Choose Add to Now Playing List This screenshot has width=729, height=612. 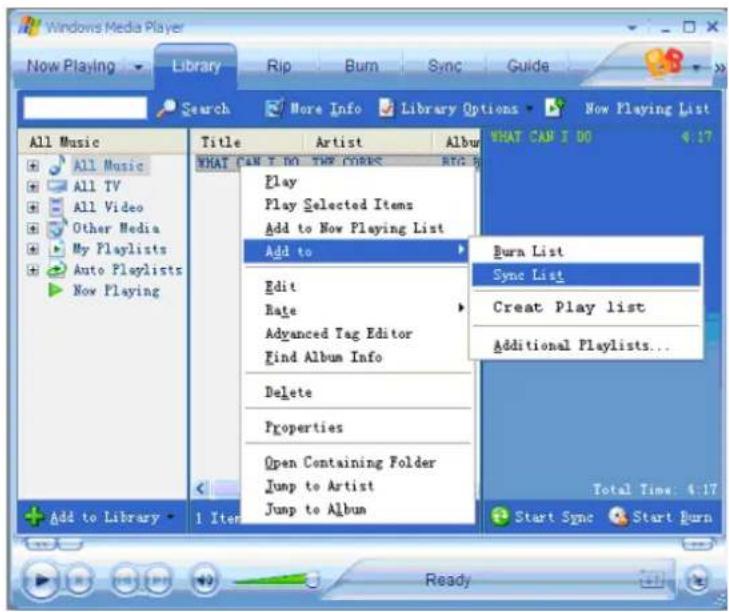pos(359,228)
